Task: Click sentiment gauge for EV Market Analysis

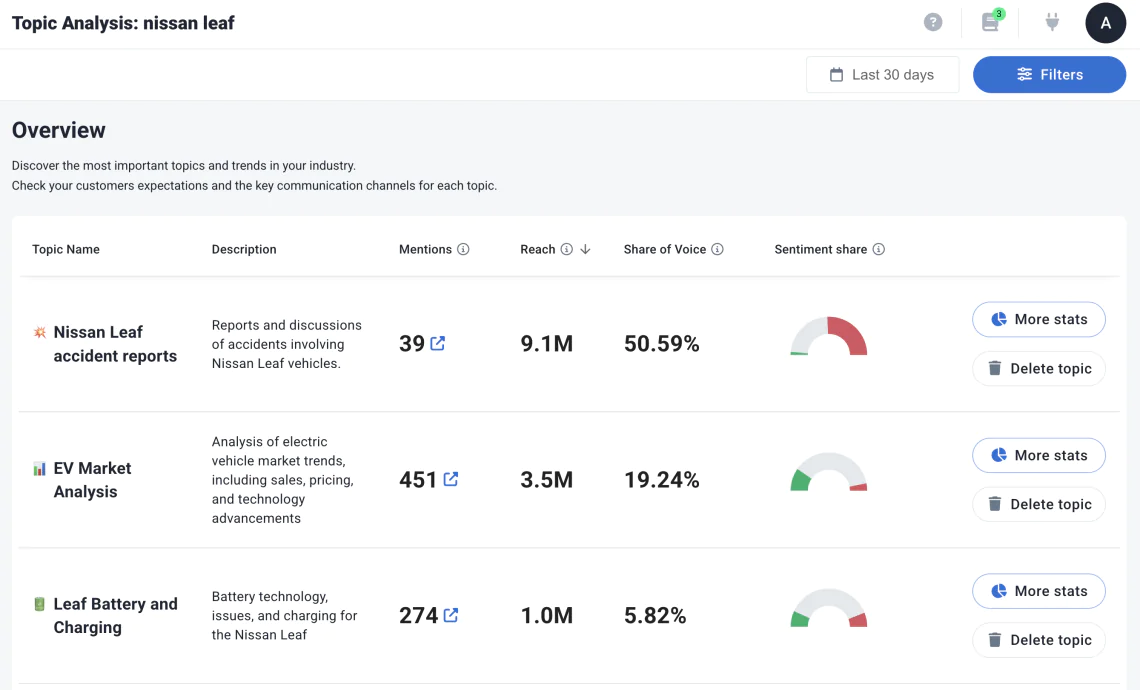Action: point(829,473)
